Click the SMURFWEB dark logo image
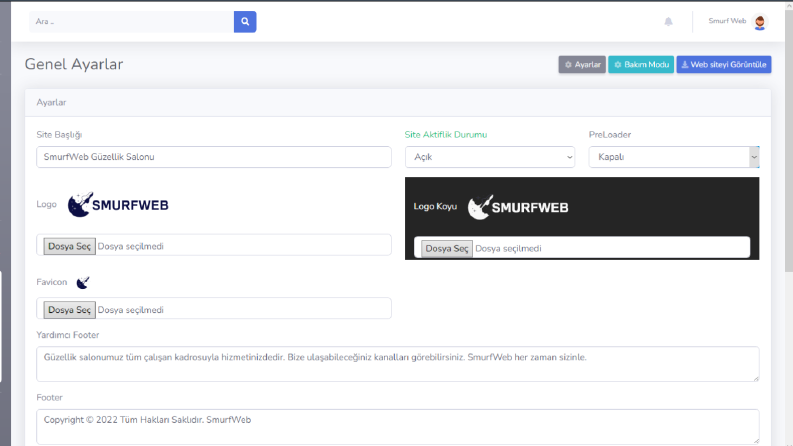The width and height of the screenshot is (793, 446). (x=518, y=207)
